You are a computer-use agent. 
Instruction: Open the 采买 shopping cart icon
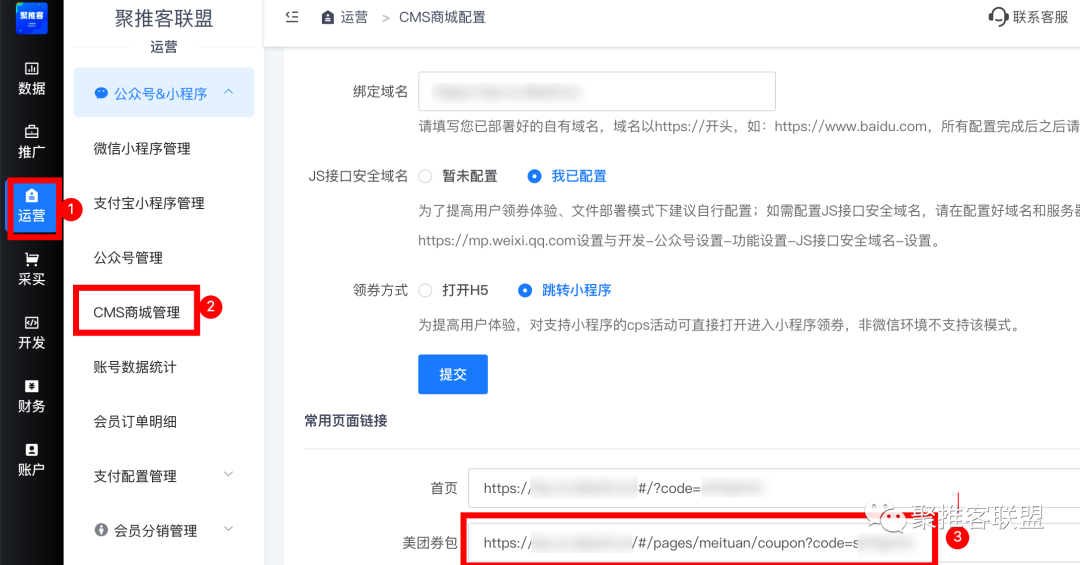[32, 259]
